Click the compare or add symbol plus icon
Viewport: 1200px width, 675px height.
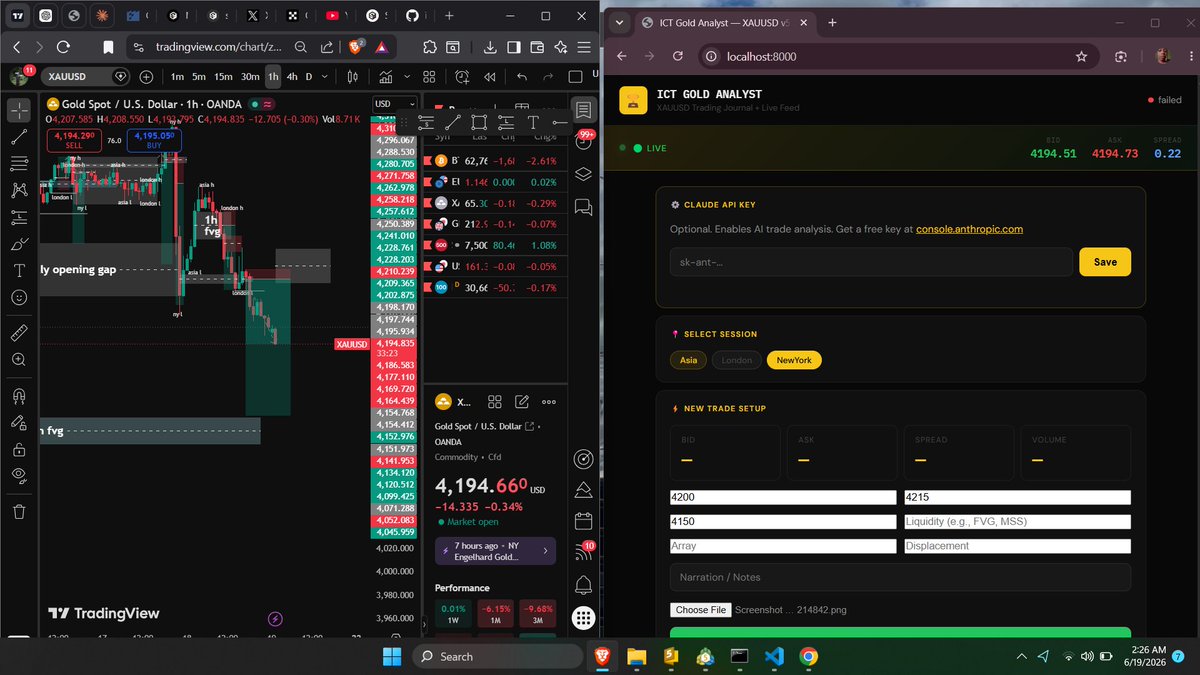pyautogui.click(x=147, y=76)
